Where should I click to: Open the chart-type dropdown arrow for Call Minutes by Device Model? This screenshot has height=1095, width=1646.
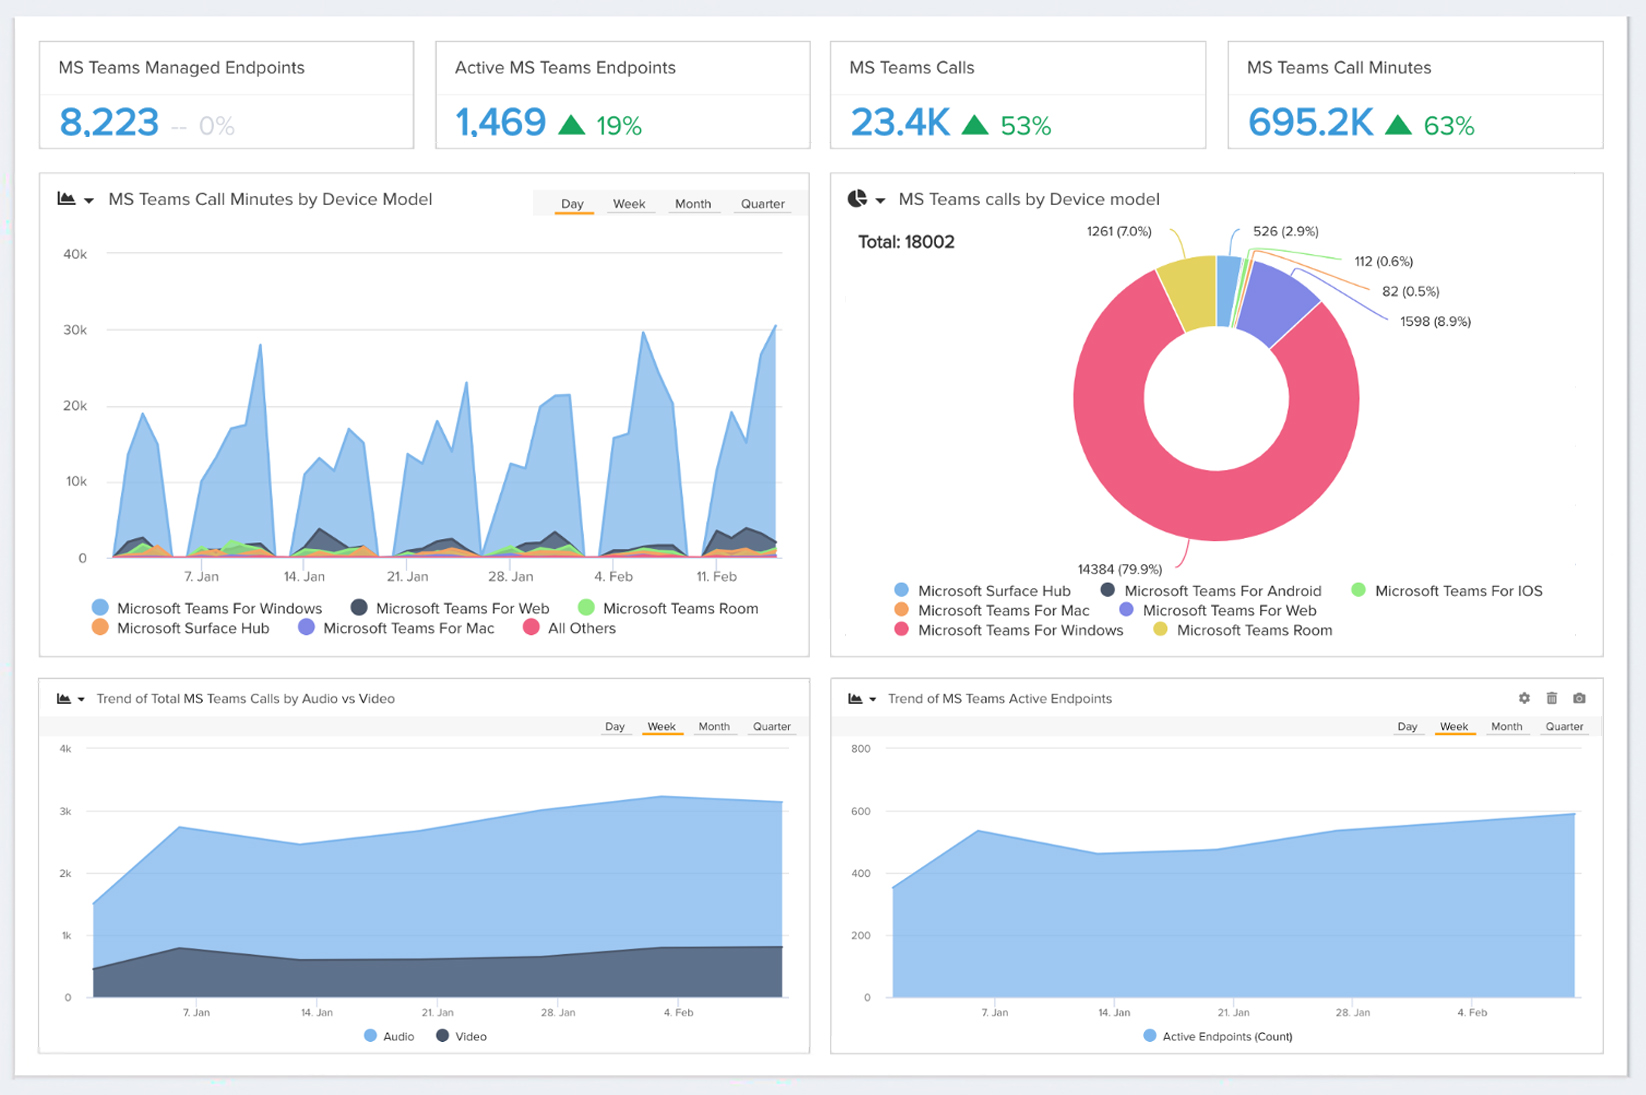pyautogui.click(x=89, y=201)
